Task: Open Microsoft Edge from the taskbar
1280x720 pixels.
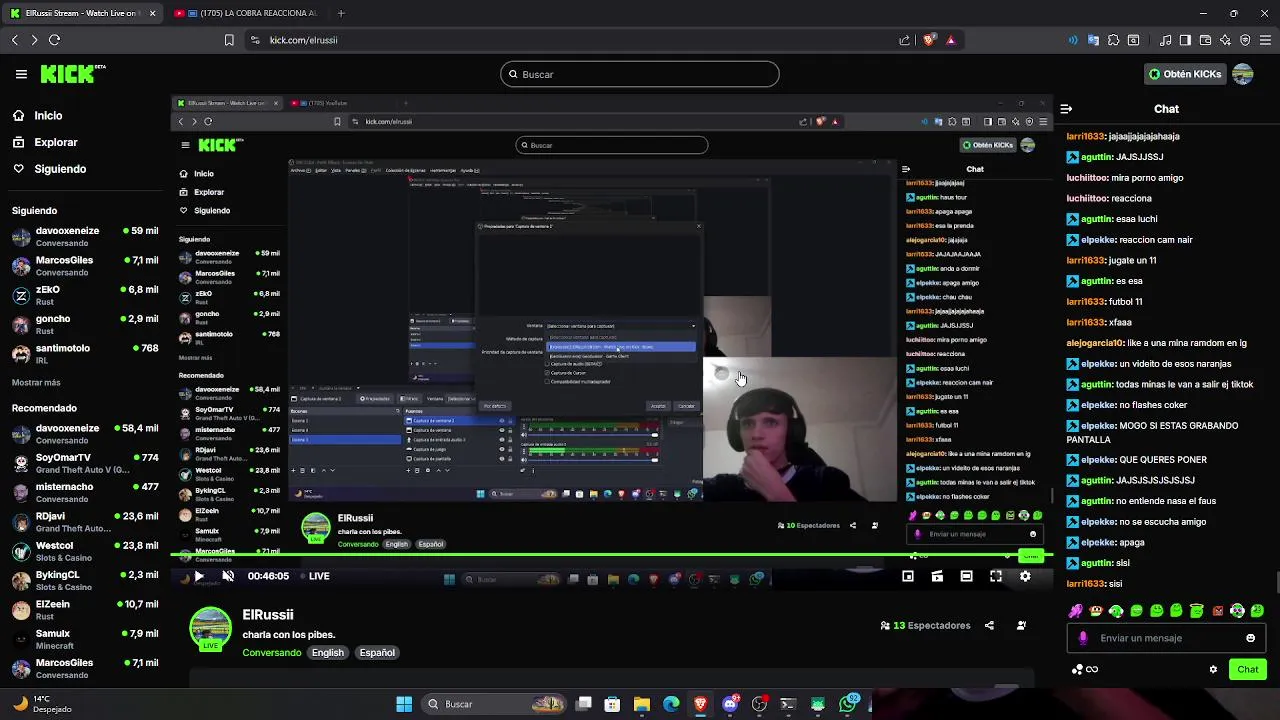Action: coord(671,704)
